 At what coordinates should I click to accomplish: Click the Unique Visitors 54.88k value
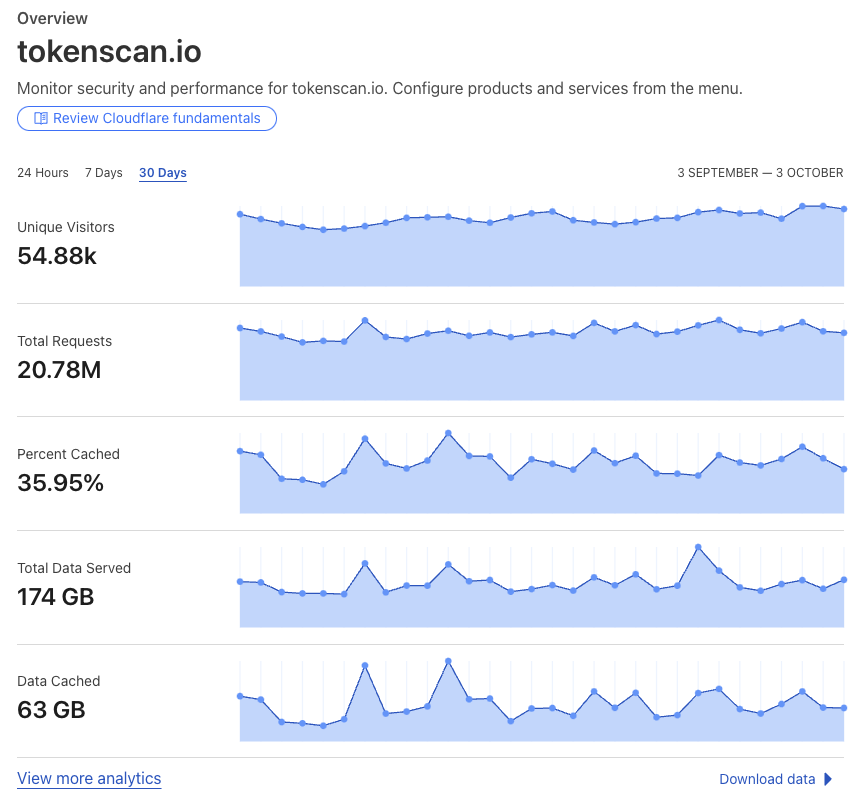(x=57, y=256)
